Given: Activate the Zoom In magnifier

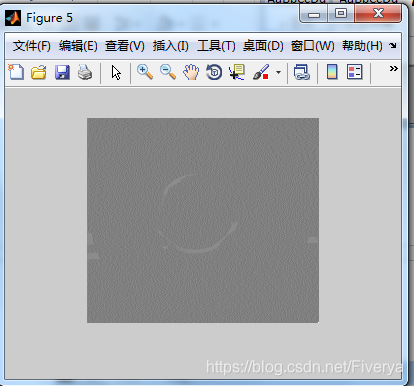Looking at the screenshot, I should tap(145, 72).
